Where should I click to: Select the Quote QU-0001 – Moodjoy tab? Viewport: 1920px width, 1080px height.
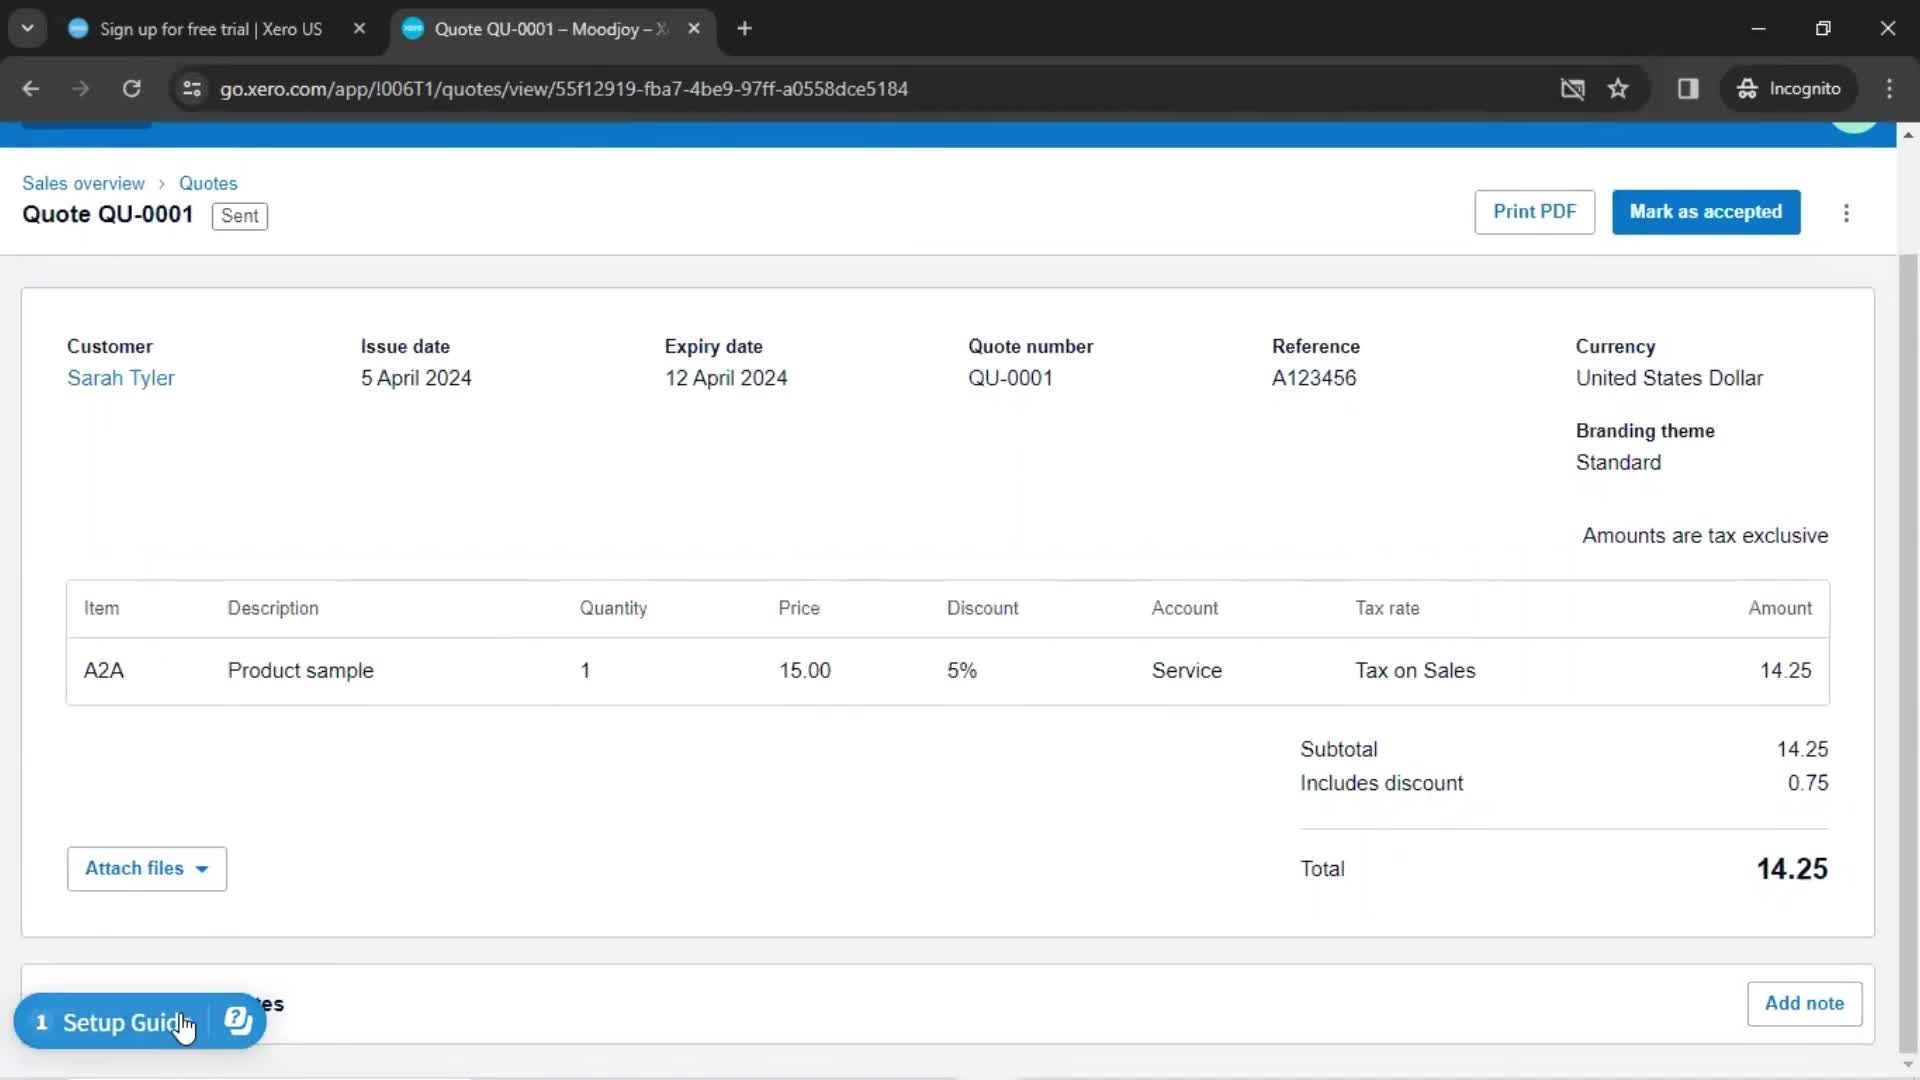(x=552, y=29)
